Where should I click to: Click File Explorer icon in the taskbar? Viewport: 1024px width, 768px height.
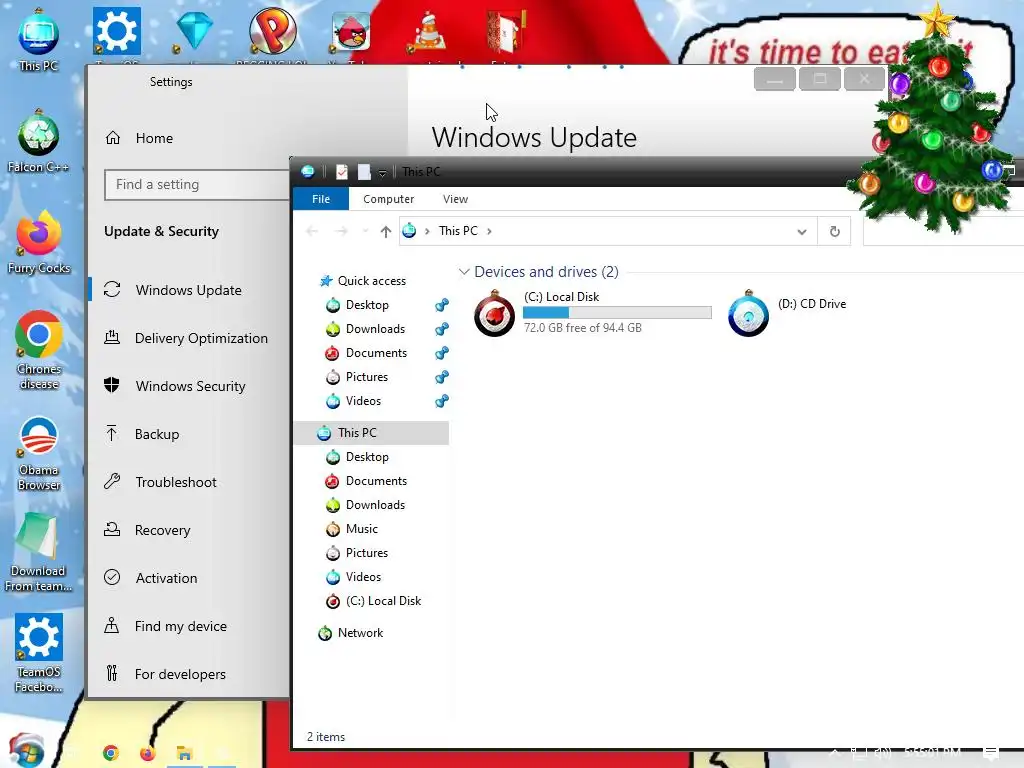point(184,753)
